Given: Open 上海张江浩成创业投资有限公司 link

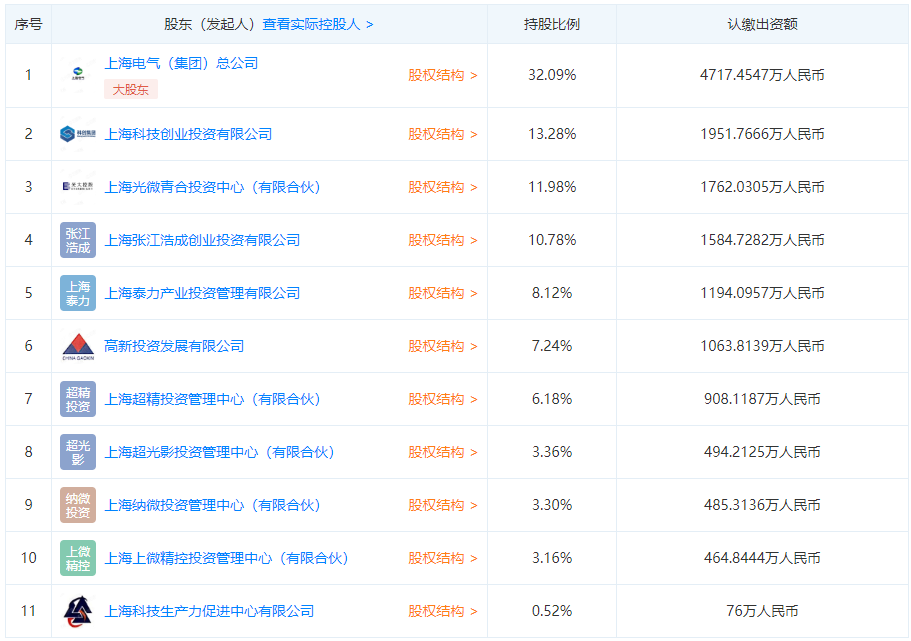Looking at the screenshot, I should tap(202, 240).
